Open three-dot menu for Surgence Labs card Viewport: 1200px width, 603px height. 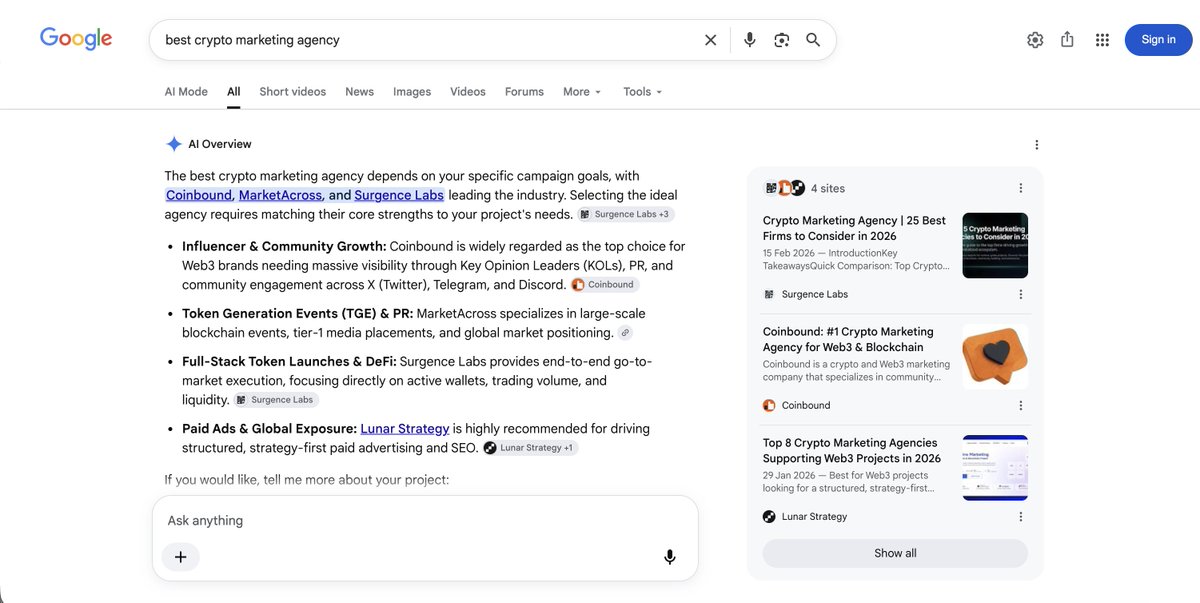(x=1020, y=294)
